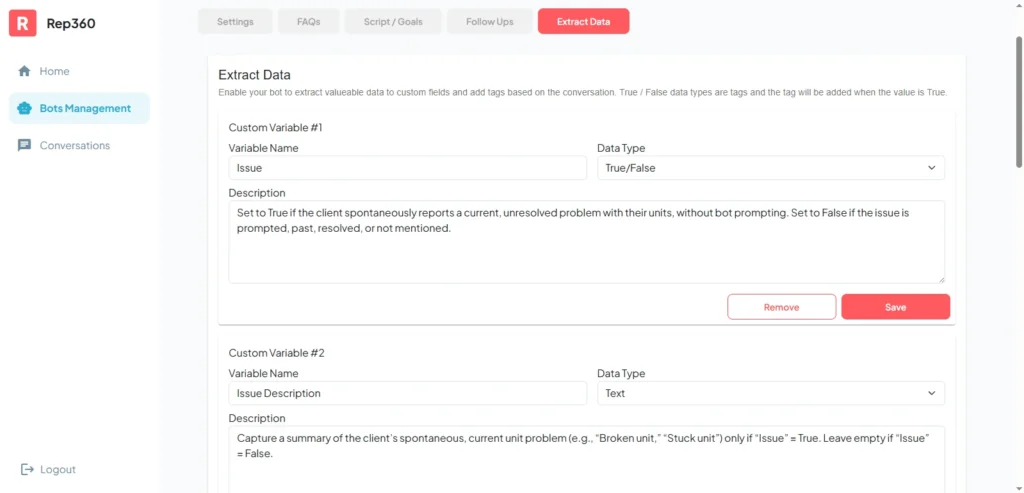Open the FAQs tab
1024x493 pixels.
point(308,21)
